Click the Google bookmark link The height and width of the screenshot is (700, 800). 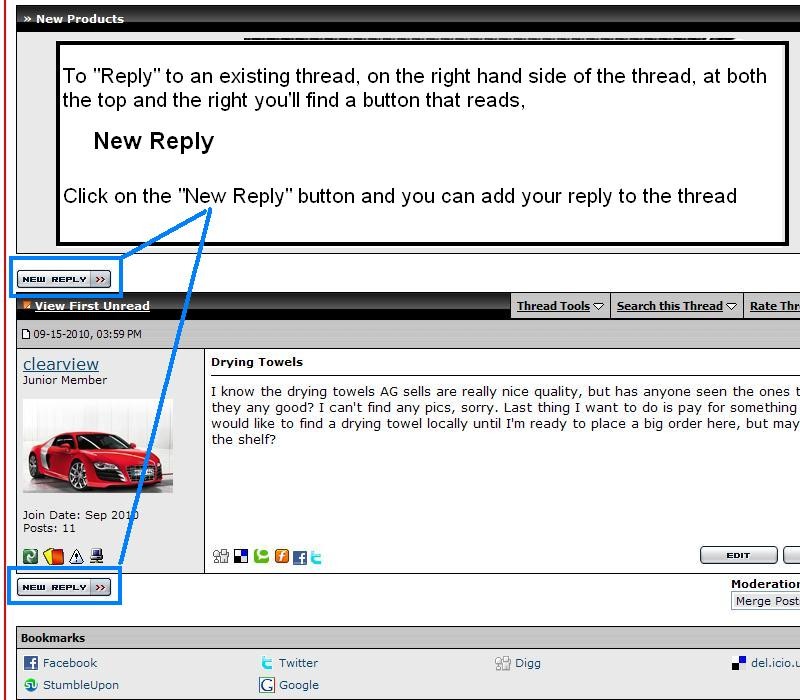tap(298, 685)
